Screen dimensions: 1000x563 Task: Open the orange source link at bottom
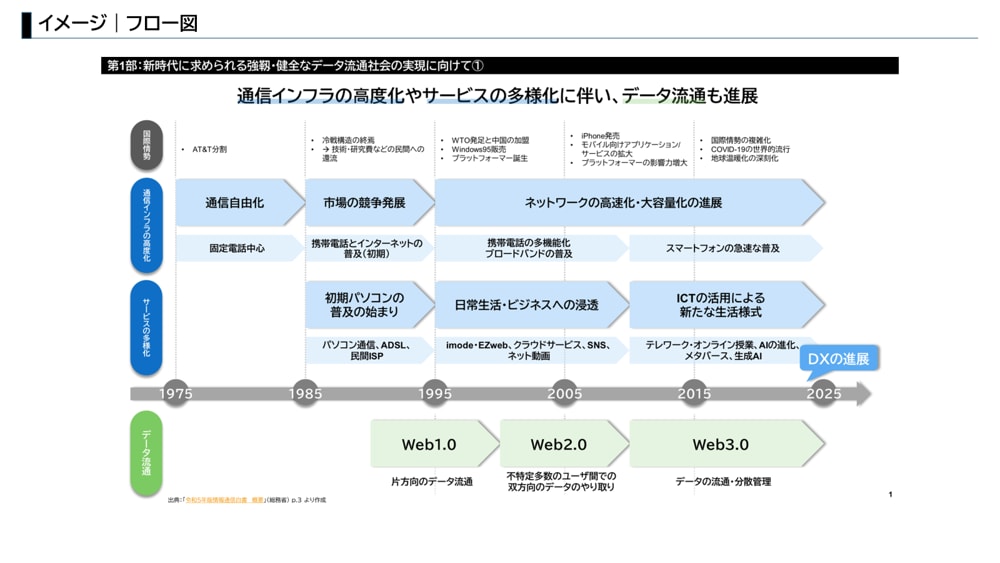point(224,501)
